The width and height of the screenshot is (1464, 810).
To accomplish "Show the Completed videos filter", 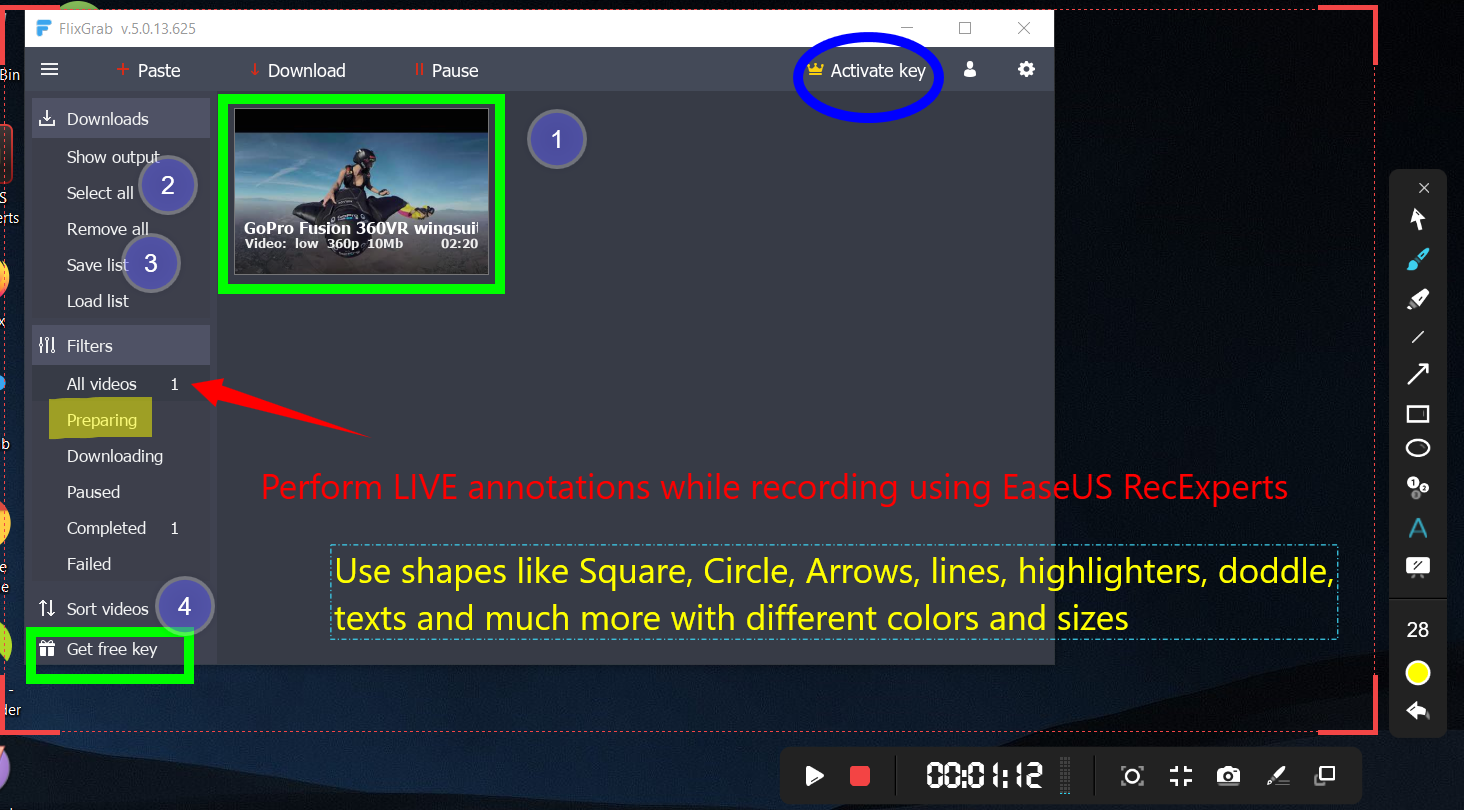I will 106,528.
